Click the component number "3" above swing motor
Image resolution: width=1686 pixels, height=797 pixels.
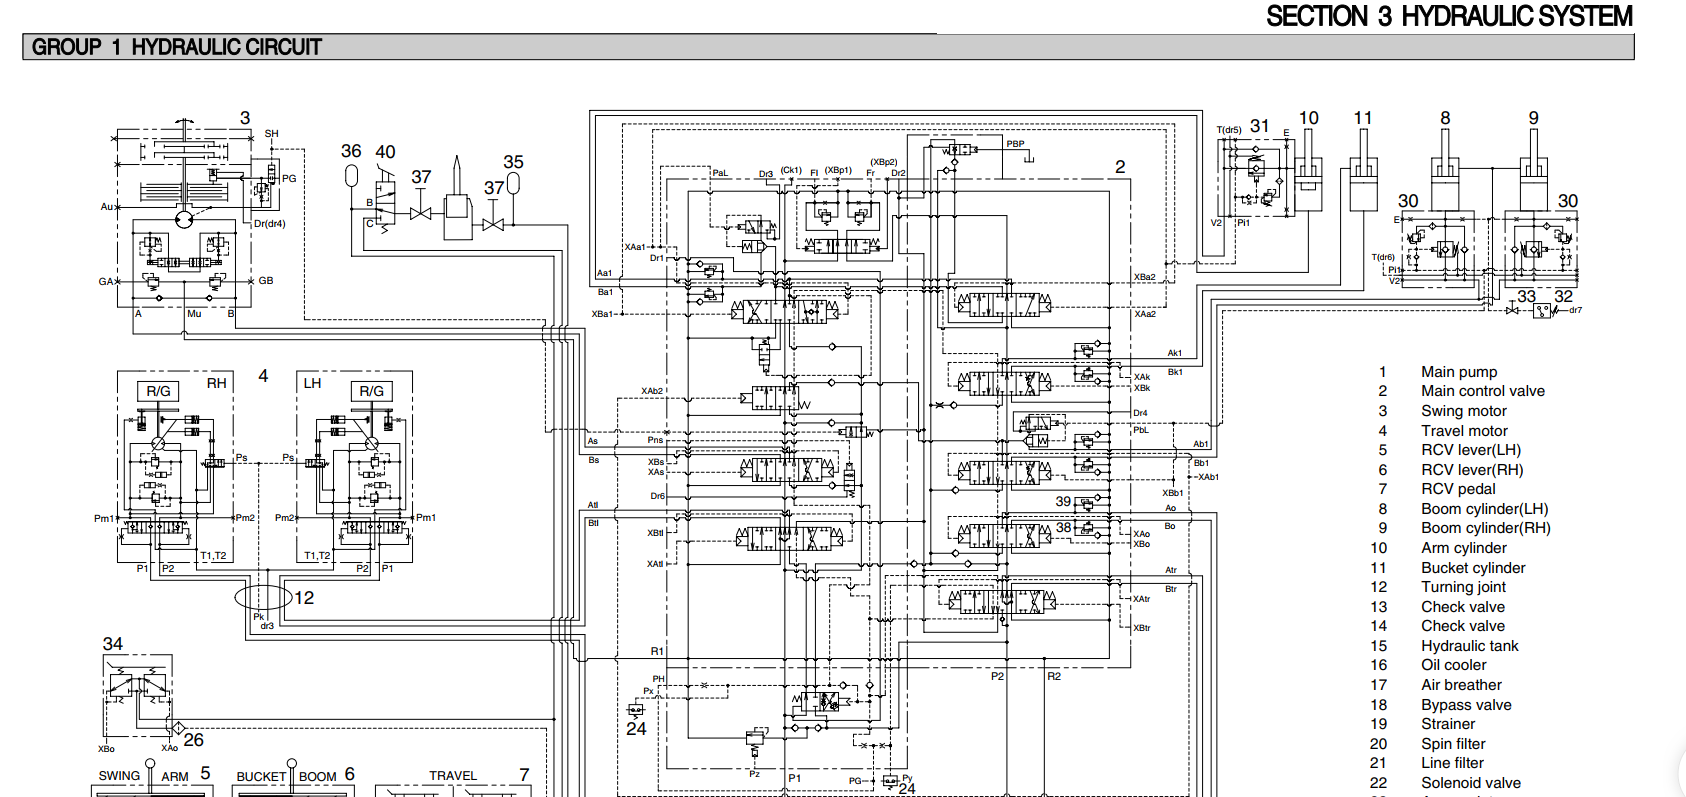point(245,118)
